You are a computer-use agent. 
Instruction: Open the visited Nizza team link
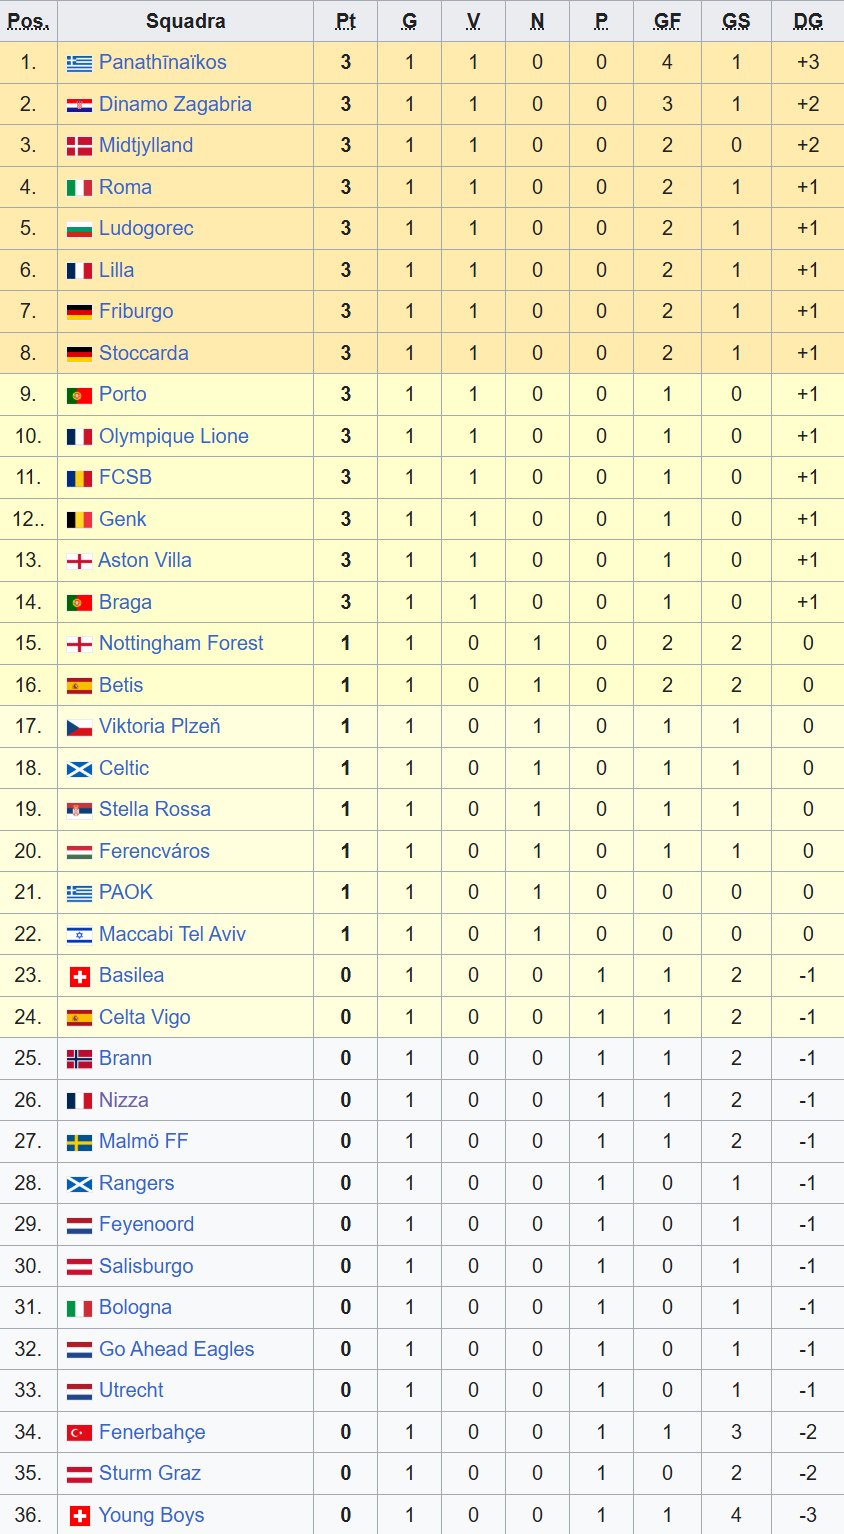tap(123, 1100)
